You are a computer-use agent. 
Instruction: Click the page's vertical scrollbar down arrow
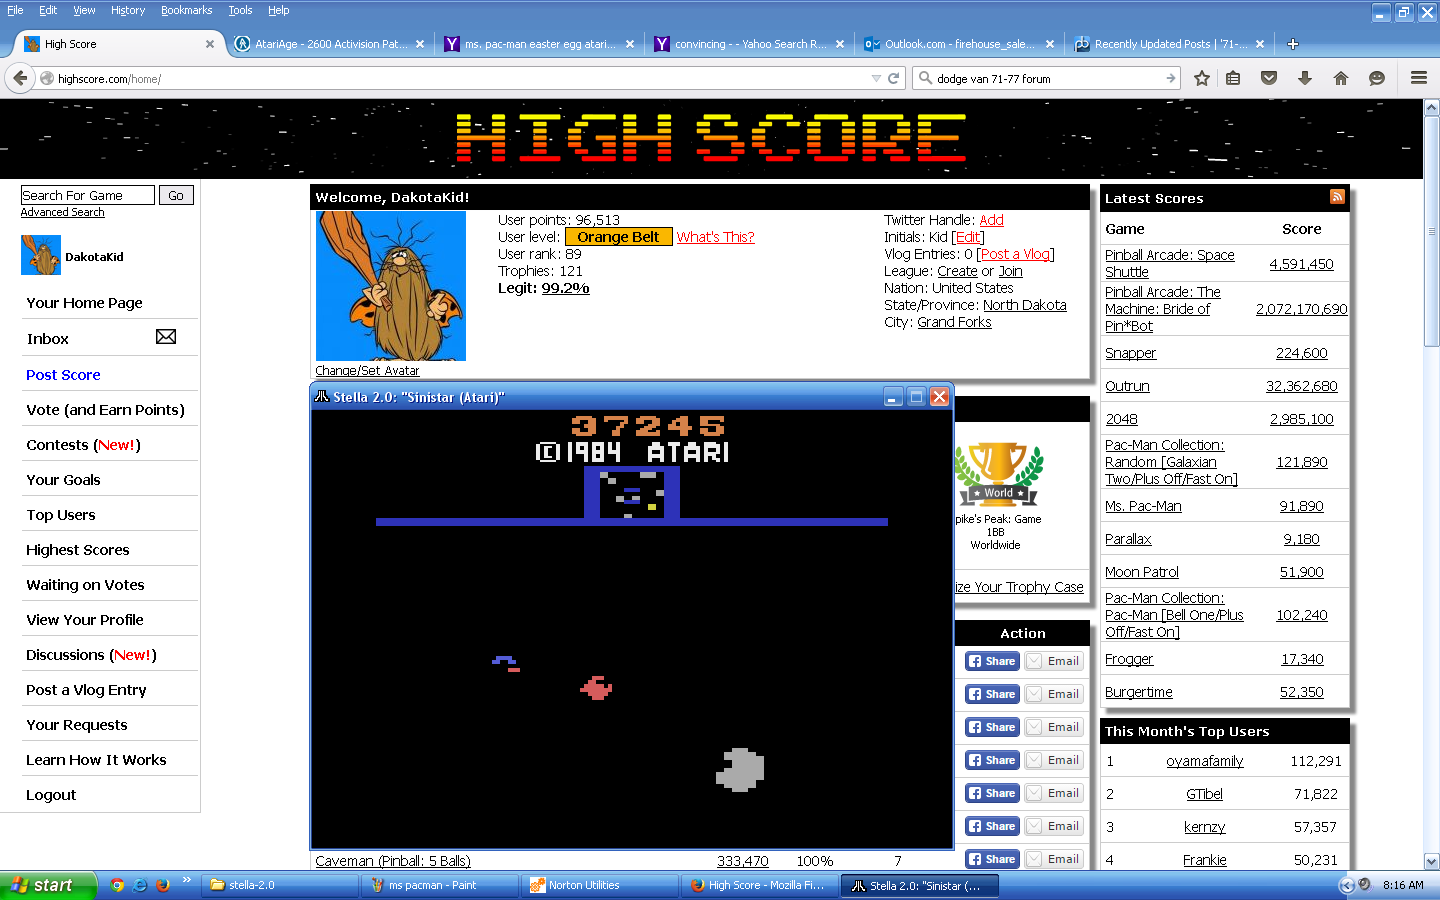(1431, 861)
